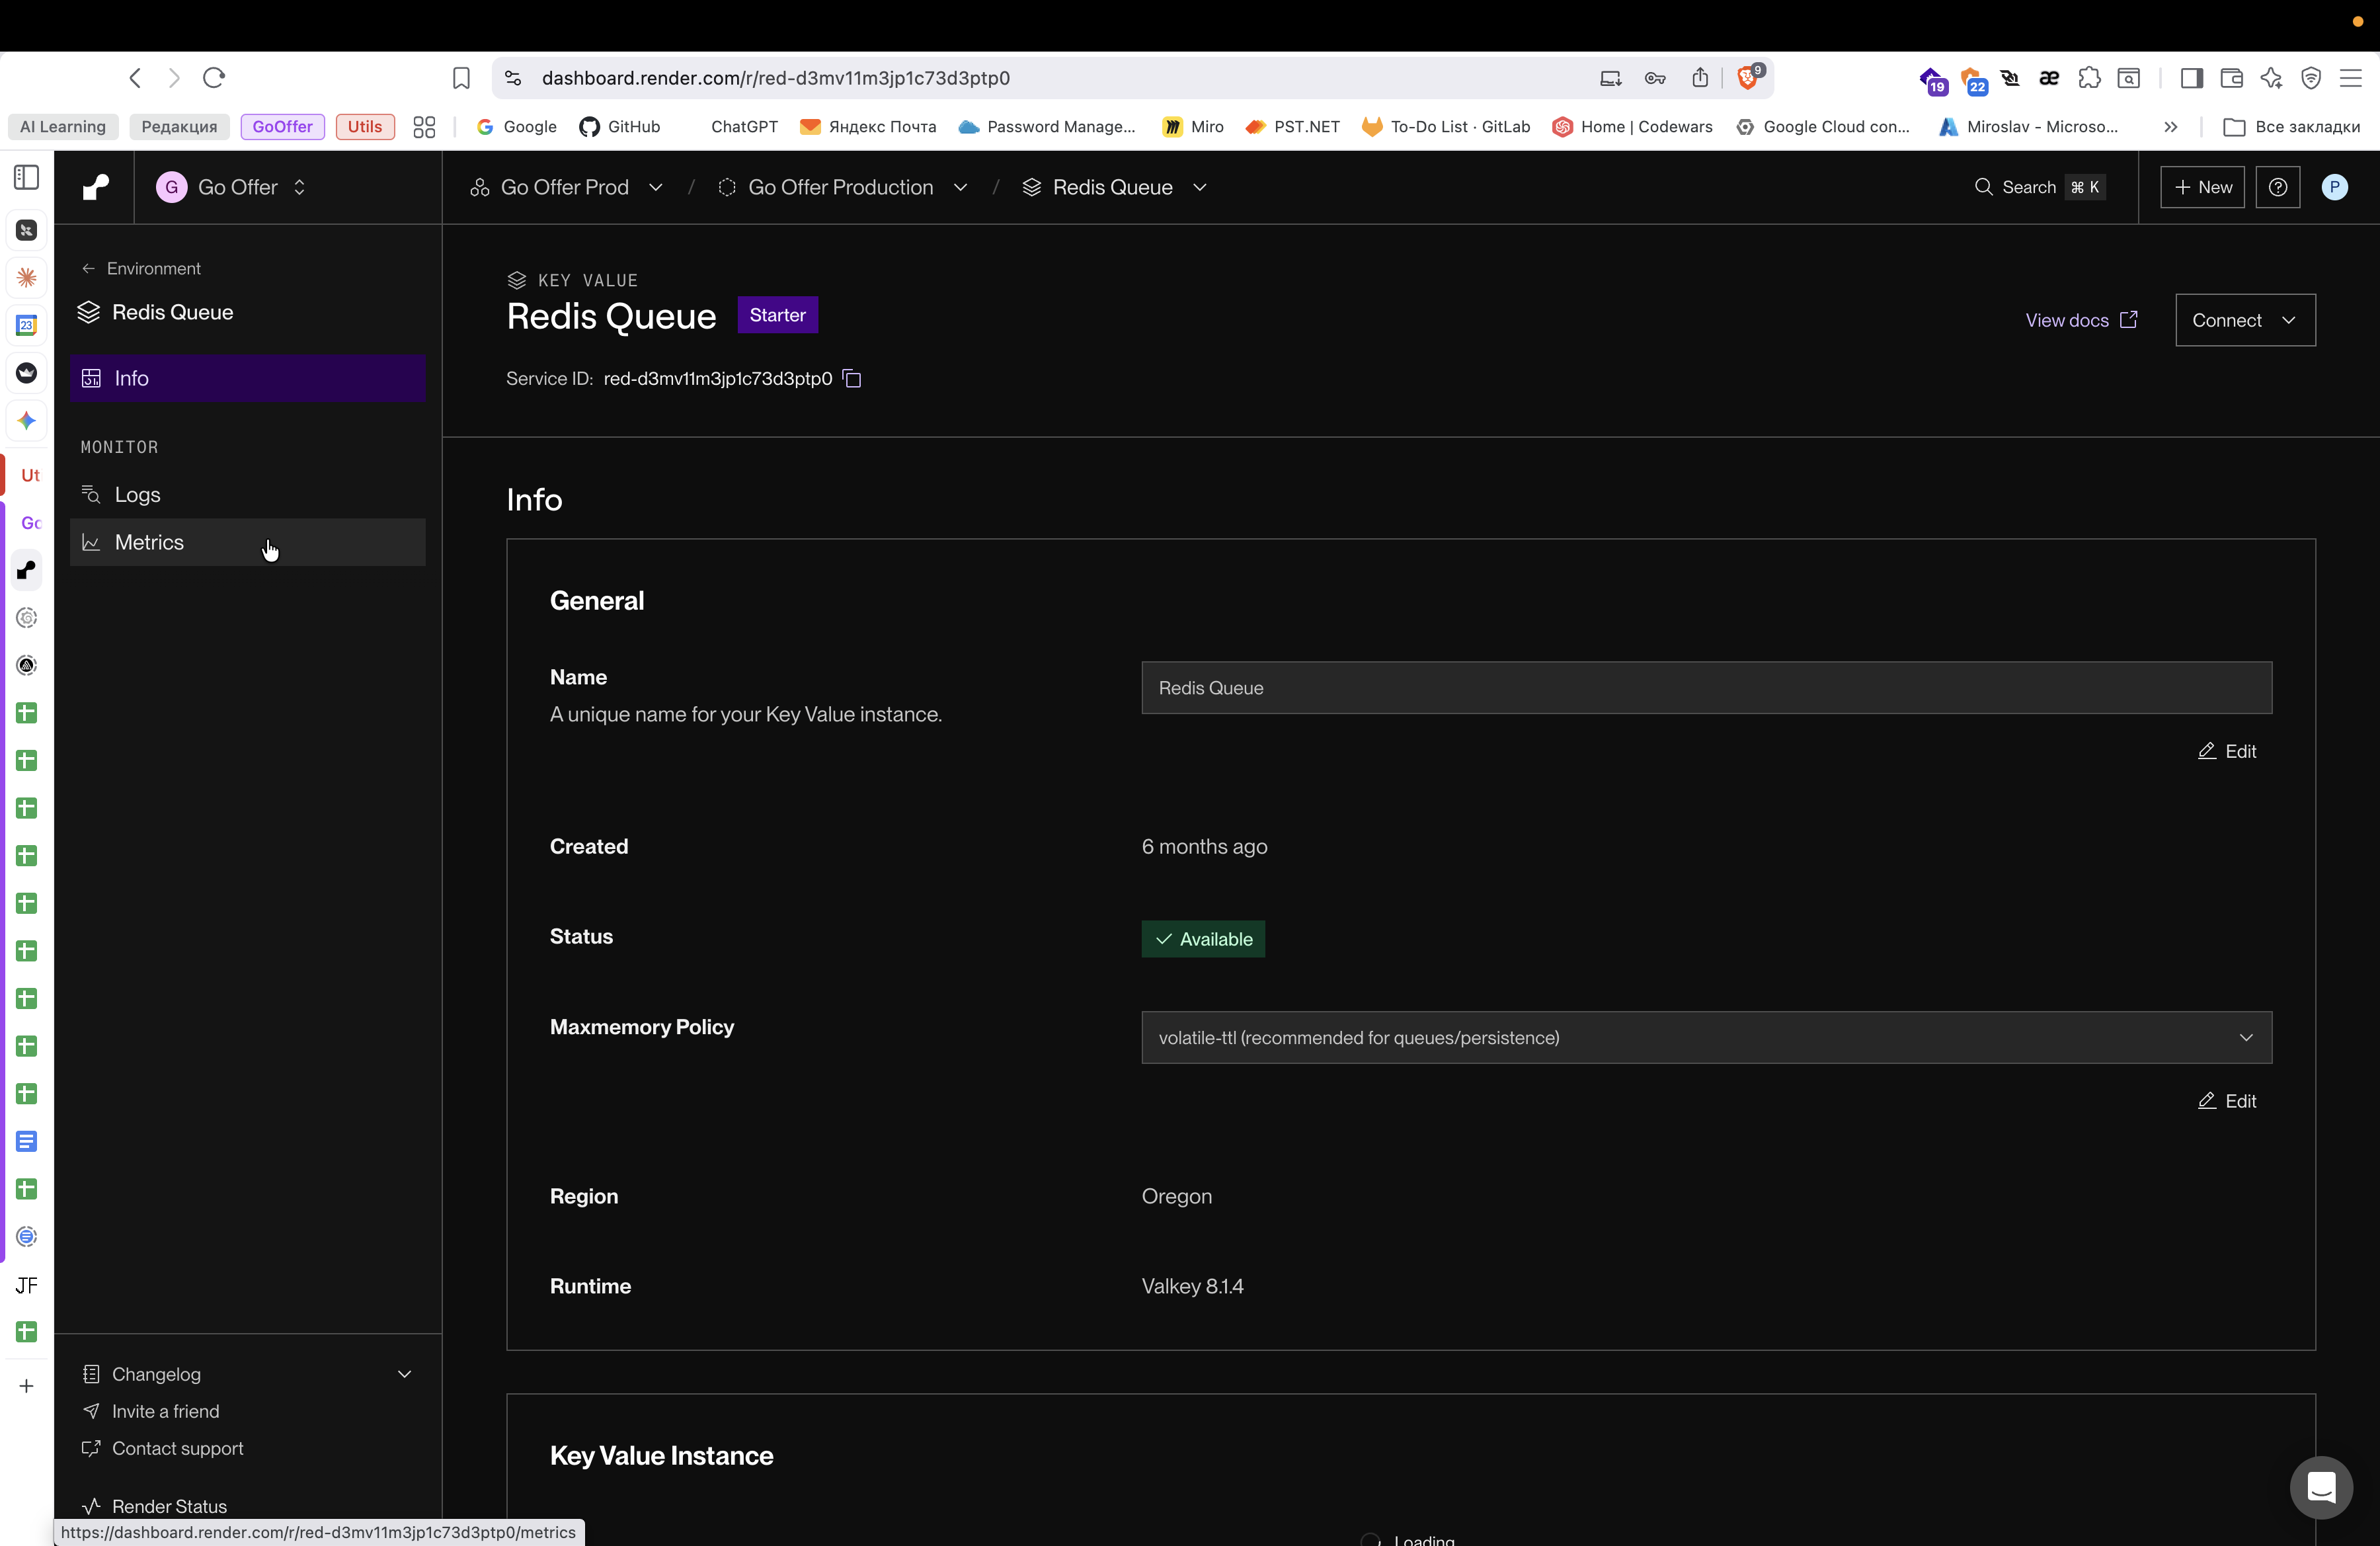2380x1546 pixels.
Task: Click the Render logo home icon
Action: point(95,187)
